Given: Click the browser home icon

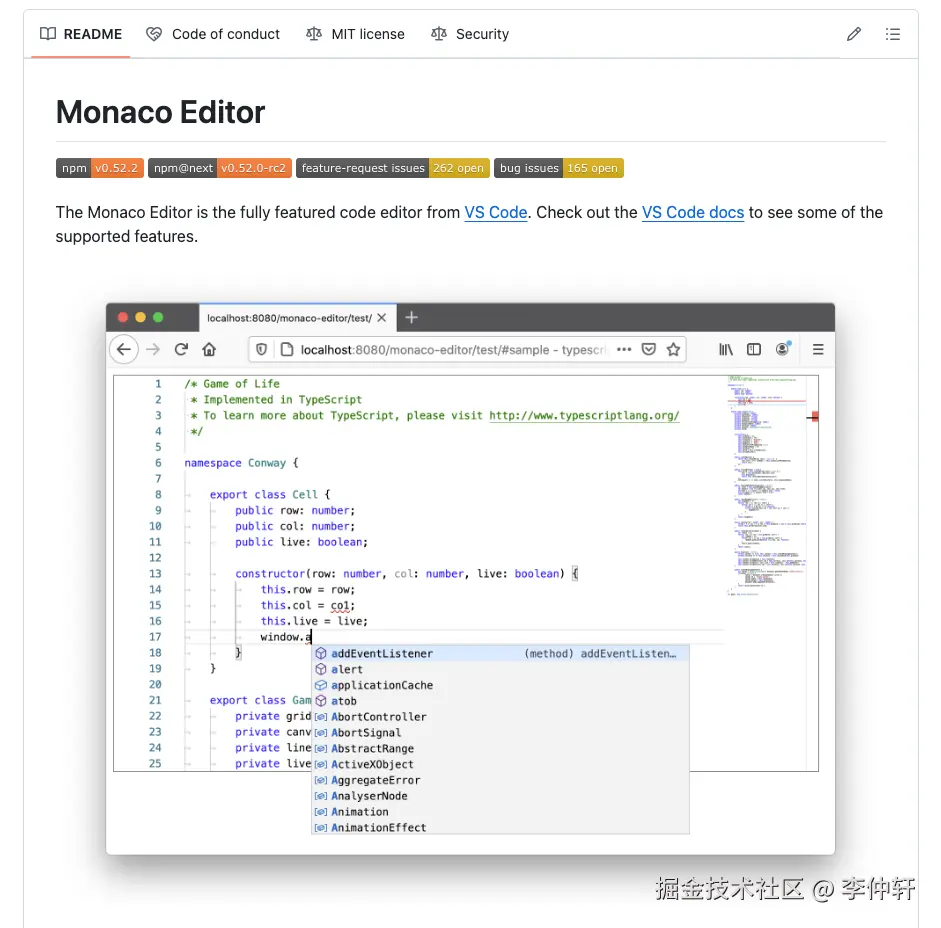Looking at the screenshot, I should click(x=209, y=349).
